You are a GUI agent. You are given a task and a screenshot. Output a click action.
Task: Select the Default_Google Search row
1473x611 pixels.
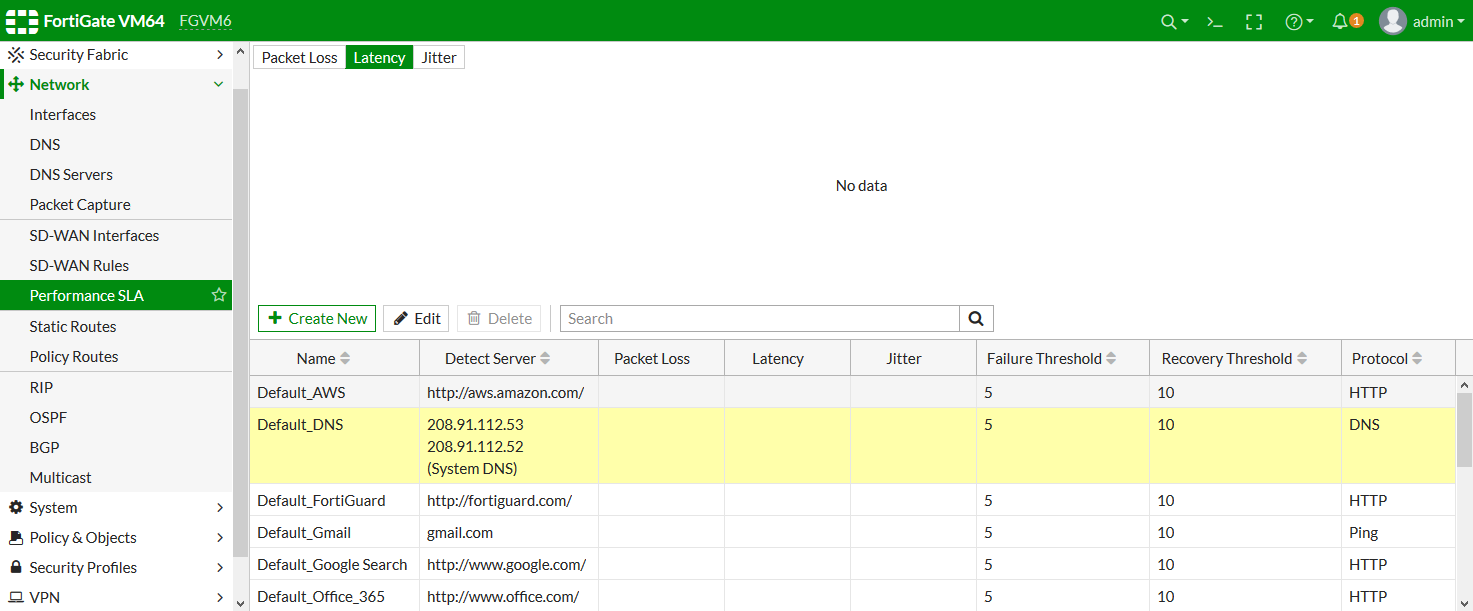coord(853,564)
